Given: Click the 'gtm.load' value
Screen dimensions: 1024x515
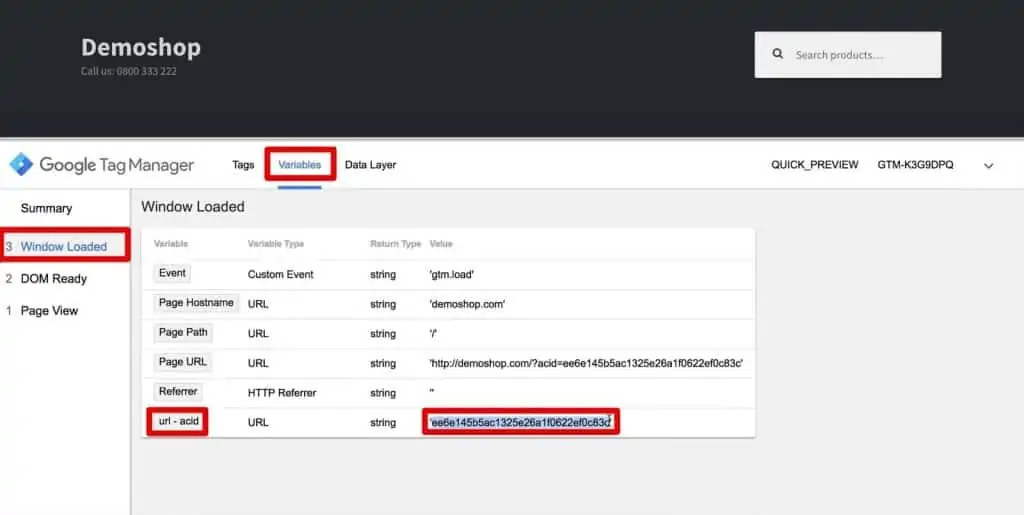Looking at the screenshot, I should coord(451,274).
